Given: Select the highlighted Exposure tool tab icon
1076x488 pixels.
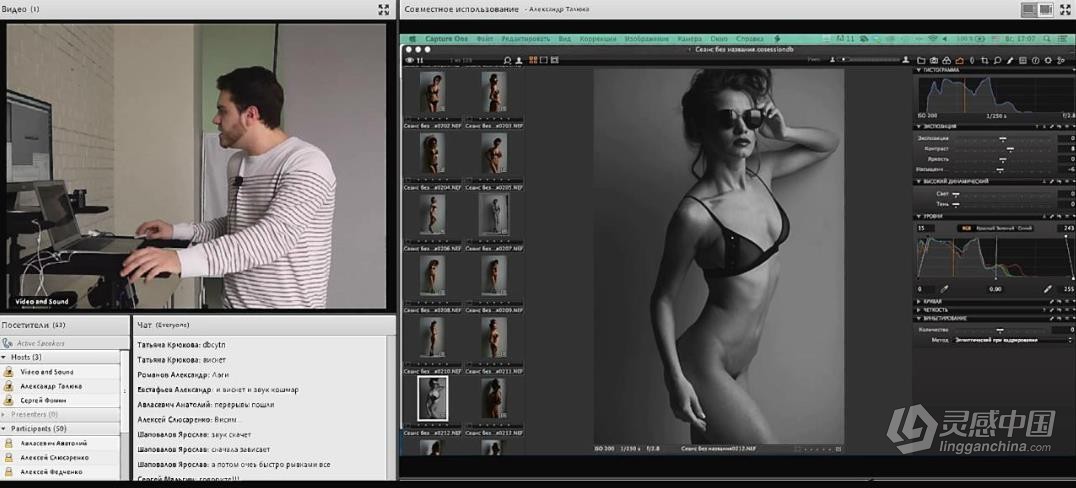Looking at the screenshot, I should point(959,60).
